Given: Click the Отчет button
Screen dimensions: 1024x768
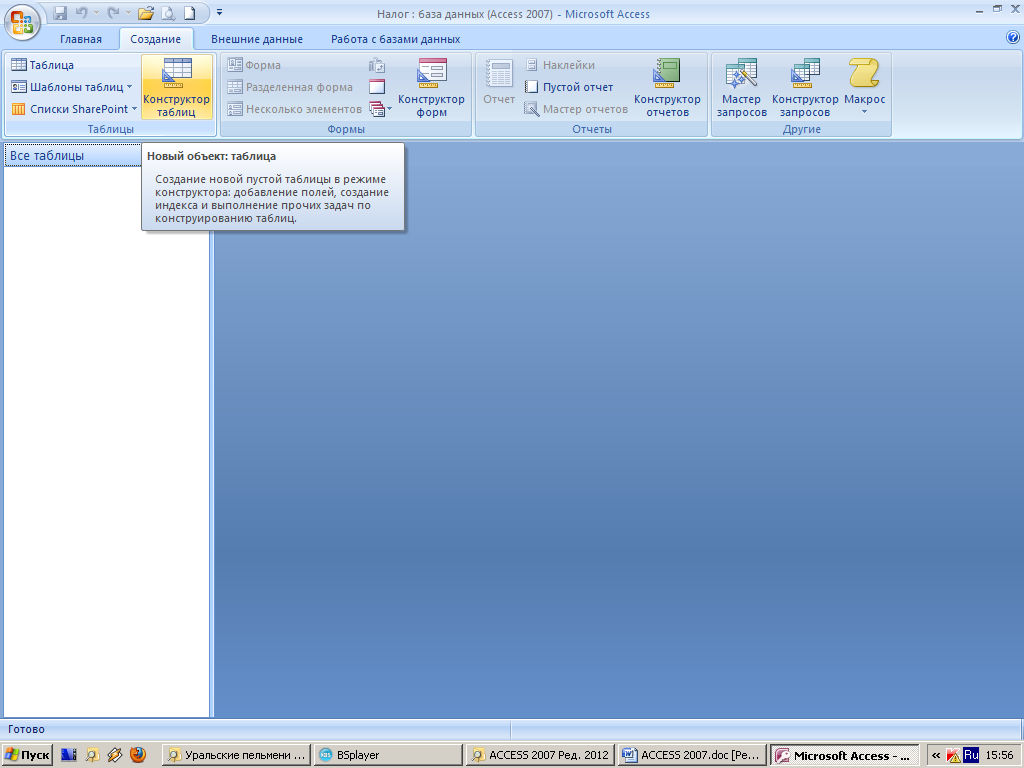Looking at the screenshot, I should click(x=499, y=84).
